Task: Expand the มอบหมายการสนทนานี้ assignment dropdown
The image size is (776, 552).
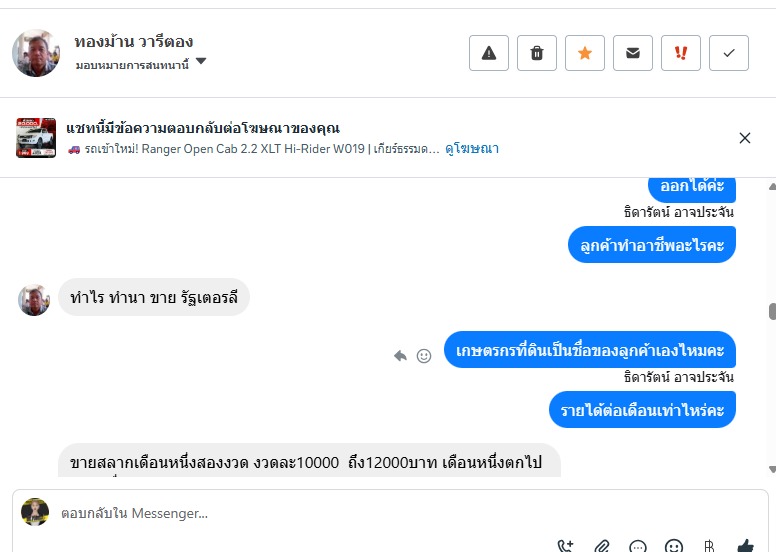Action: pyautogui.click(x=200, y=61)
